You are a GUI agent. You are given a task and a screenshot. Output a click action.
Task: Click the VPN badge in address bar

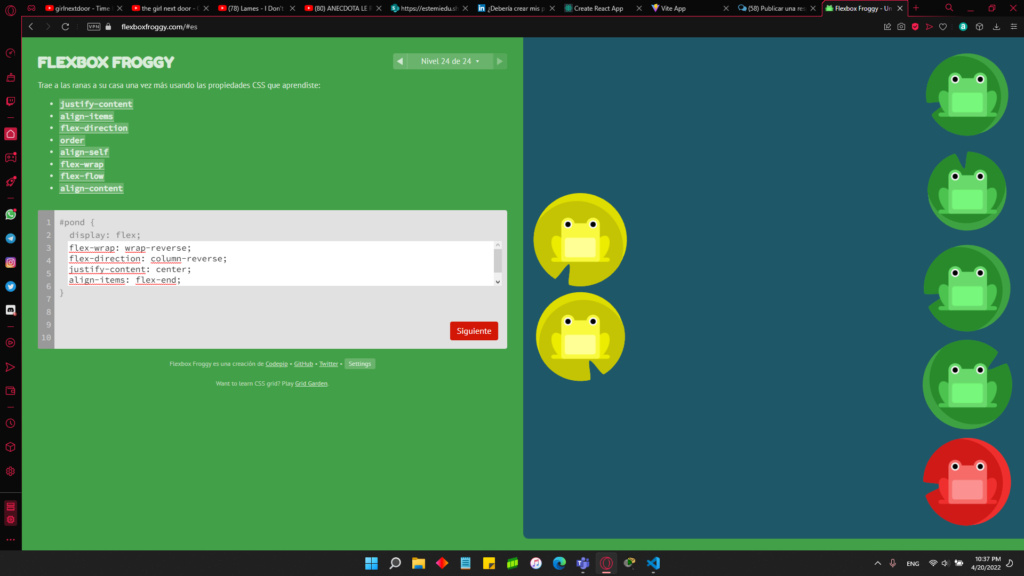coord(94,27)
